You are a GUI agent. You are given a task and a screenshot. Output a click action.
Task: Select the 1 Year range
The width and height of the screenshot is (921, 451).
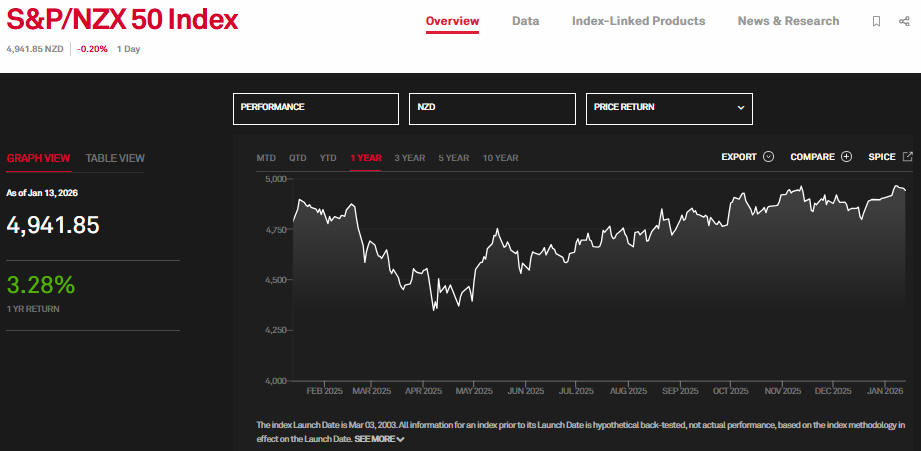click(x=366, y=157)
